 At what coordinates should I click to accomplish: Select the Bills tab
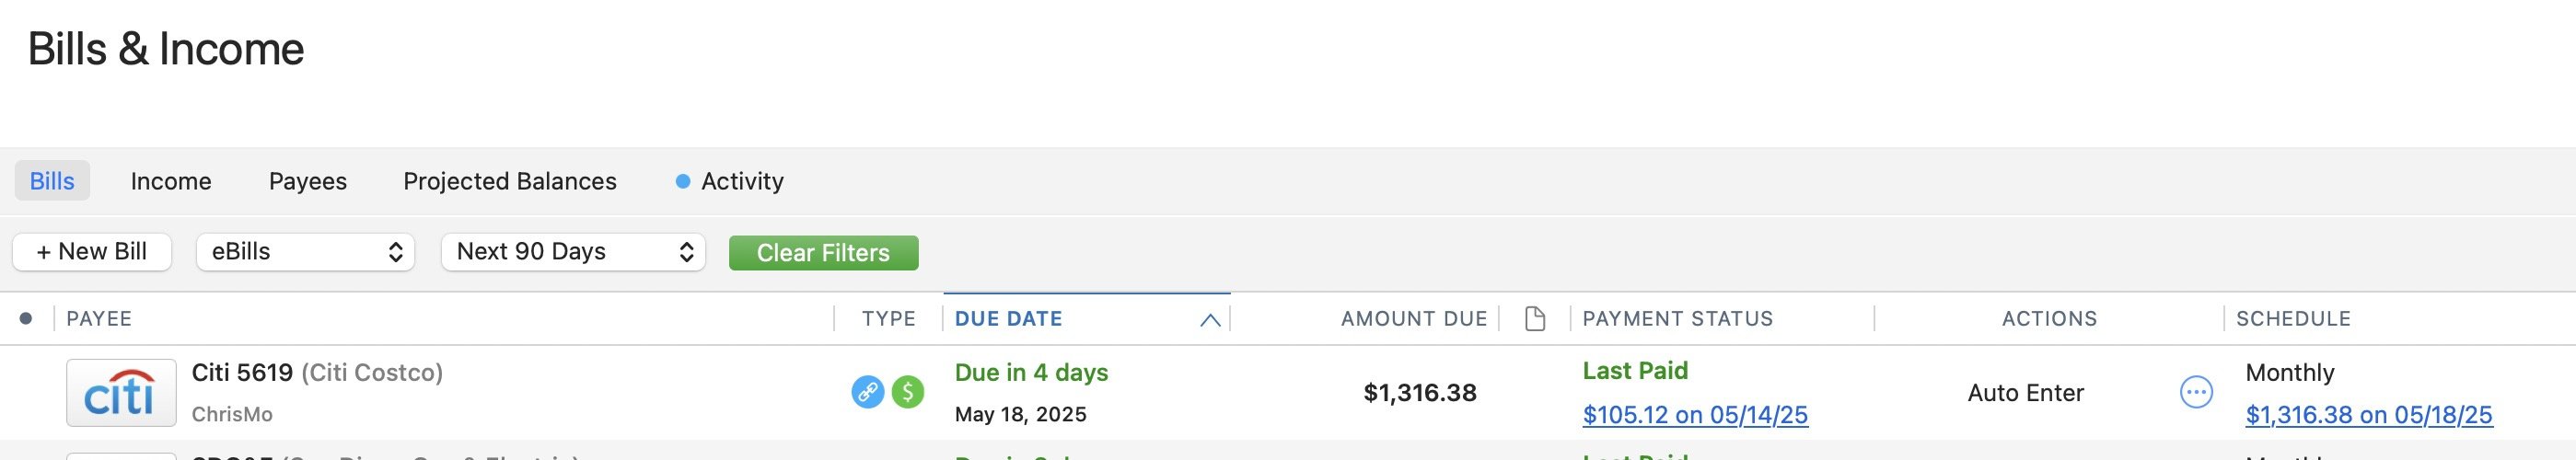[52, 181]
